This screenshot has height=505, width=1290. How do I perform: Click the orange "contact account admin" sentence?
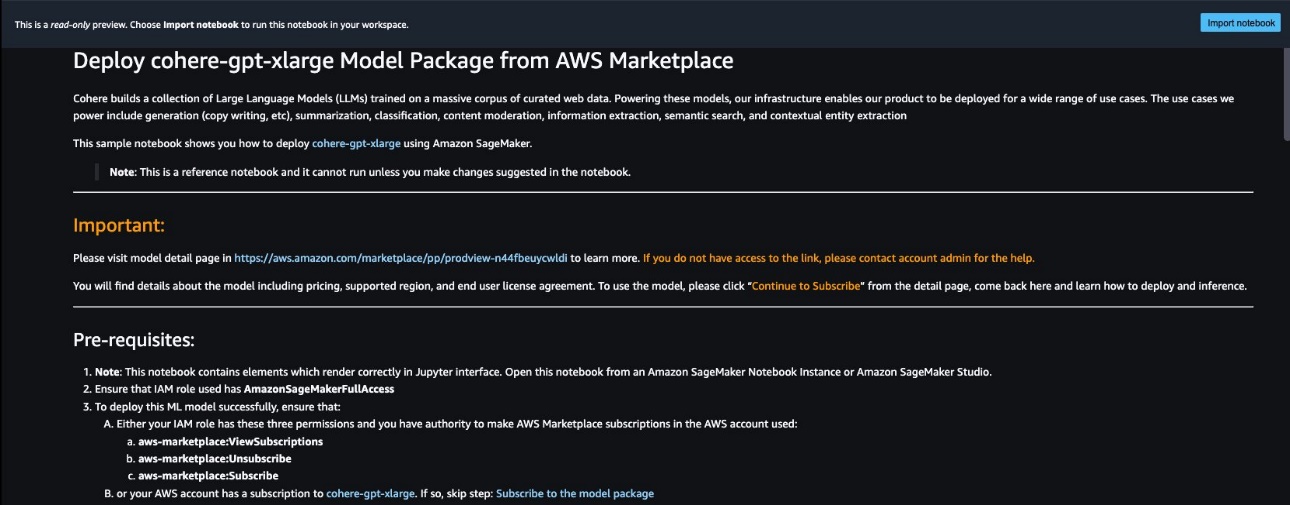(x=838, y=258)
